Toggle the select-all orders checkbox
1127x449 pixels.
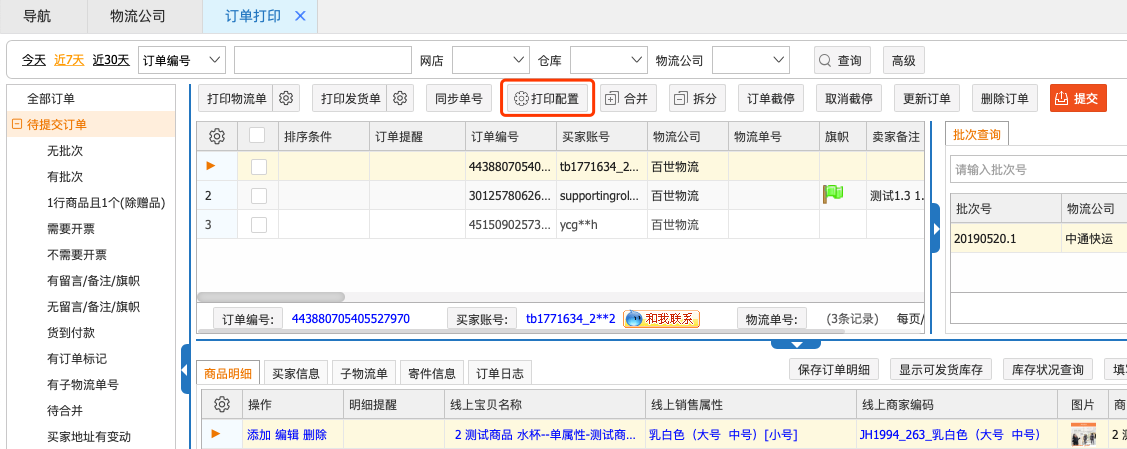coord(257,136)
